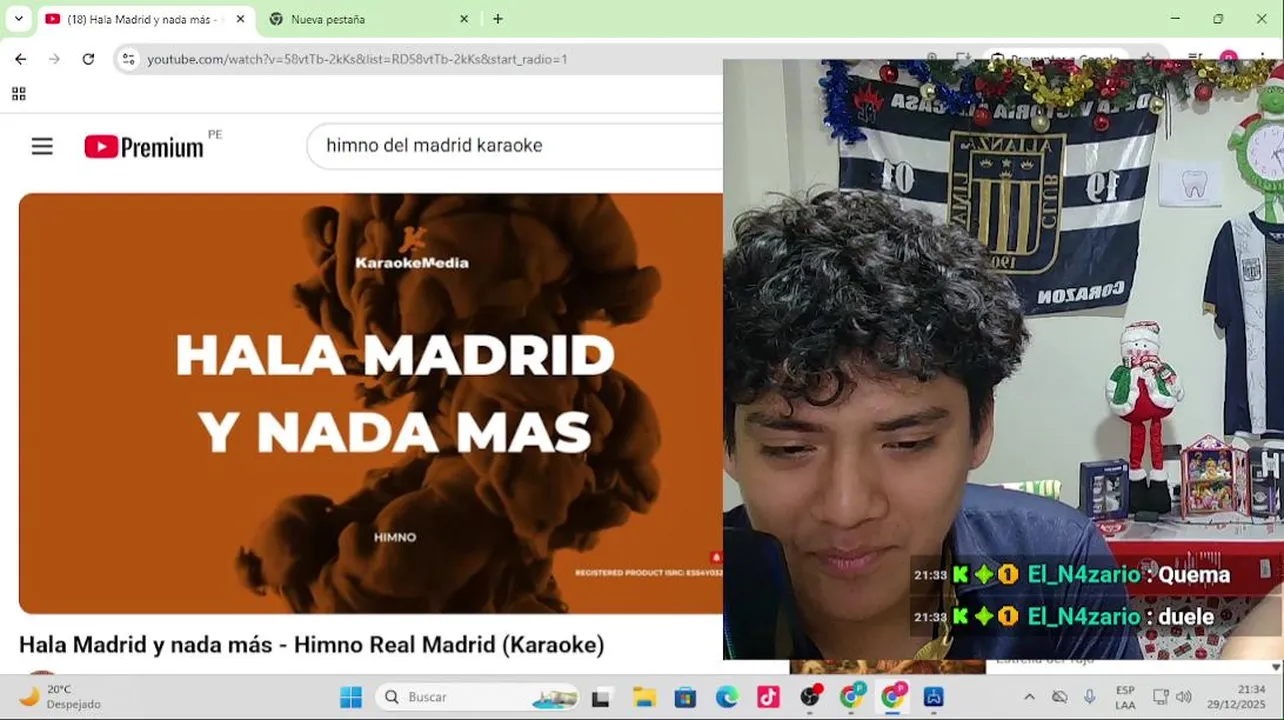Open the YouTube hamburger guide menu
The image size is (1284, 720).
pos(42,147)
